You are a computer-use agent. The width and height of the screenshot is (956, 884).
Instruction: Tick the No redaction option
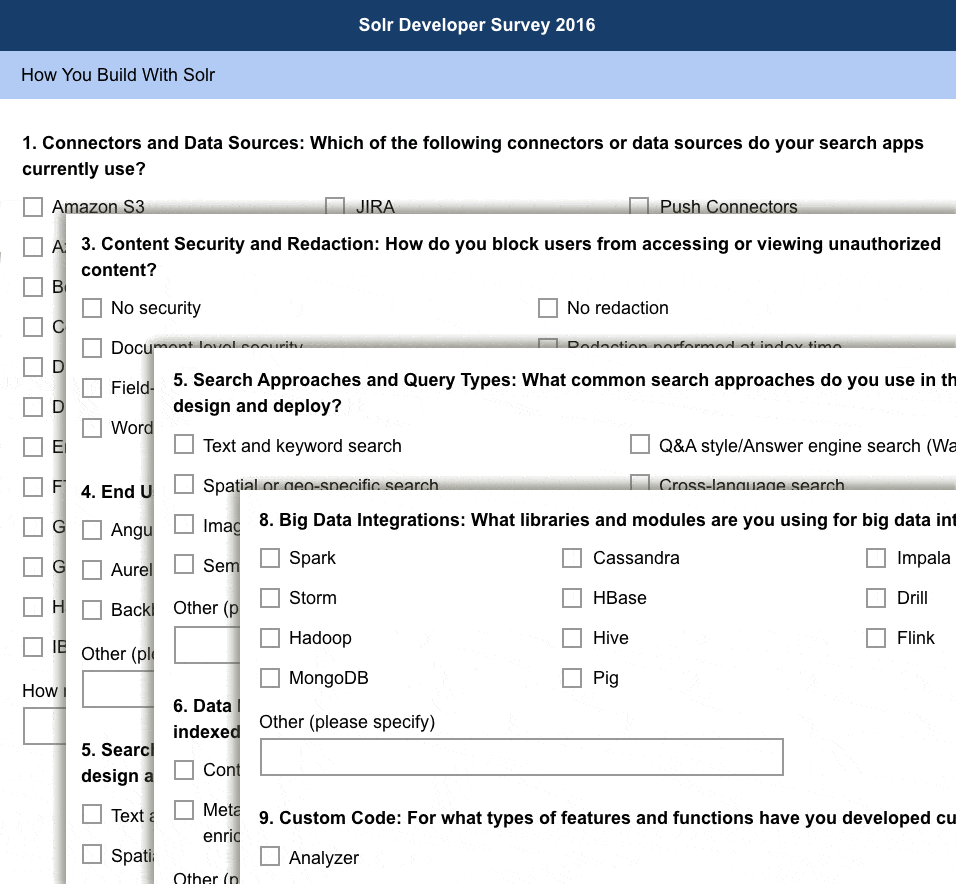548,308
